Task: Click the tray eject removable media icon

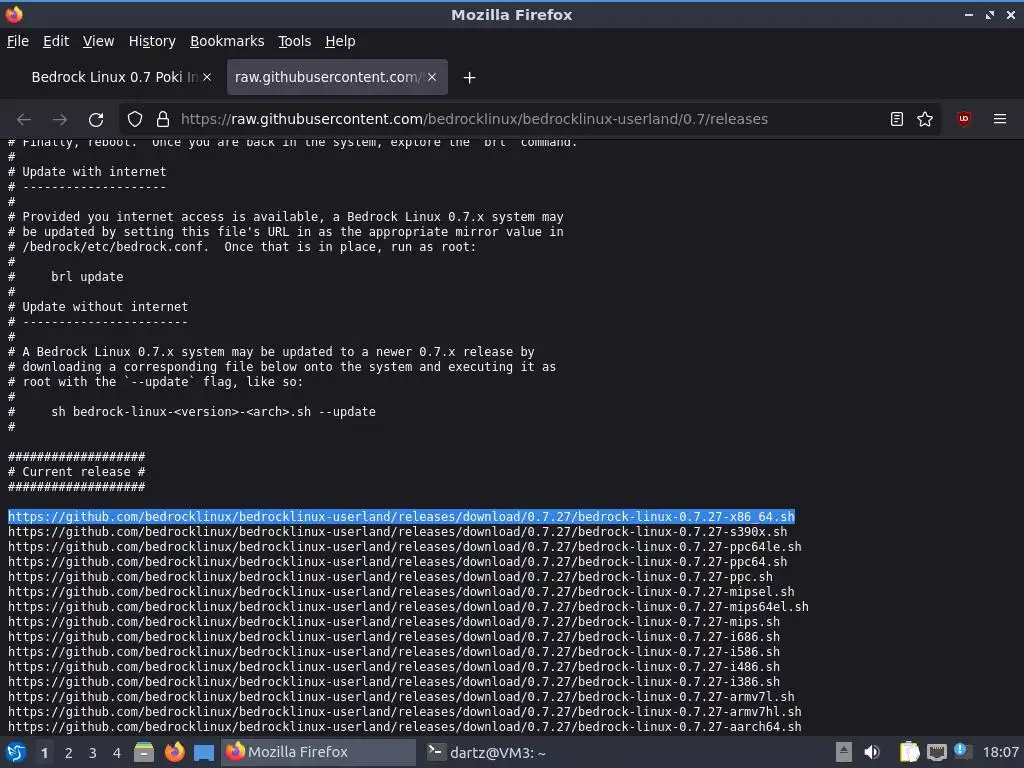Action: pos(844,752)
